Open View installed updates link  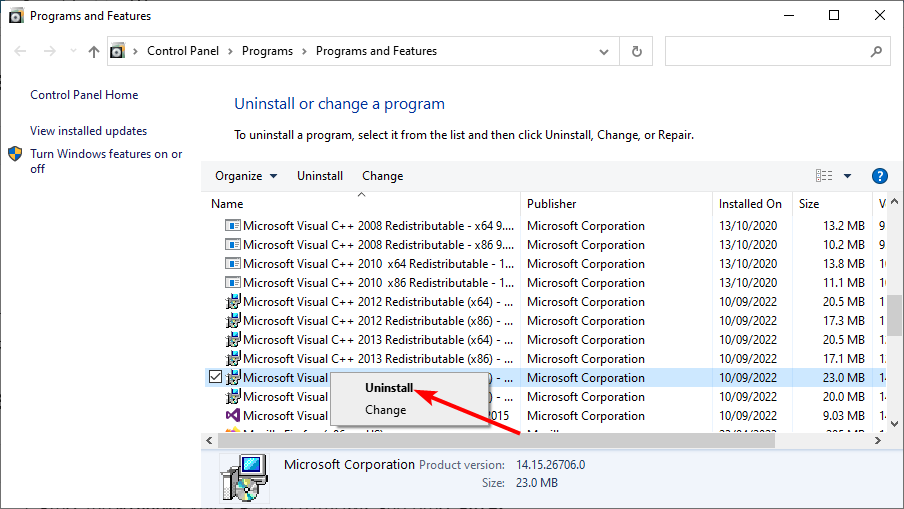(88, 131)
